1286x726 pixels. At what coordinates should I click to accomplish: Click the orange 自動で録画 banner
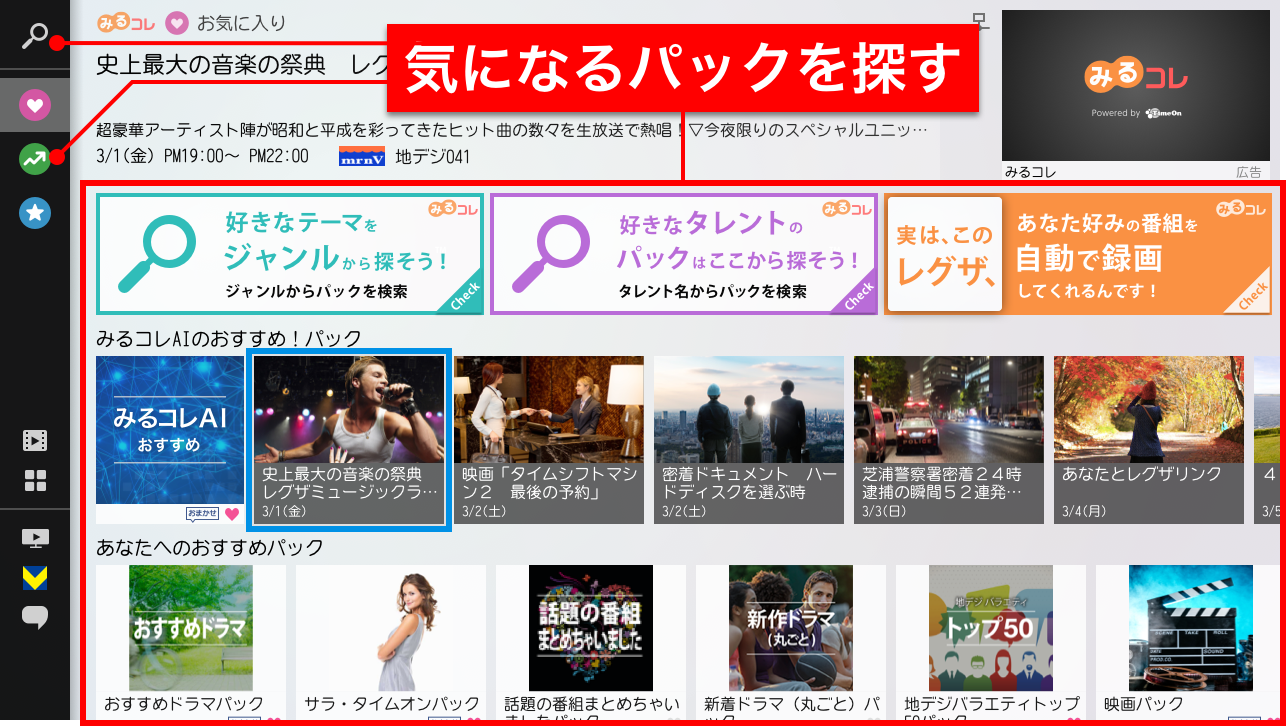coord(1078,254)
